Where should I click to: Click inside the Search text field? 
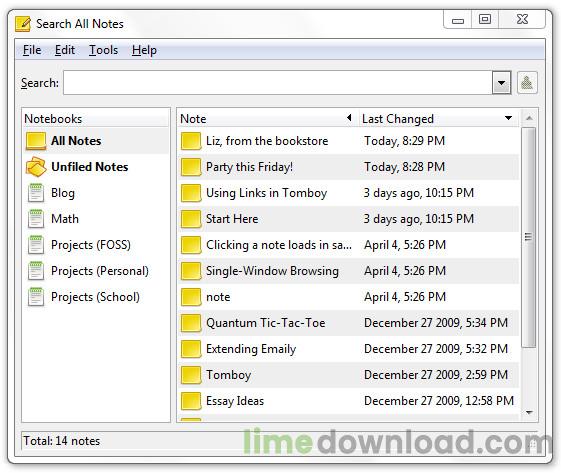(x=278, y=83)
